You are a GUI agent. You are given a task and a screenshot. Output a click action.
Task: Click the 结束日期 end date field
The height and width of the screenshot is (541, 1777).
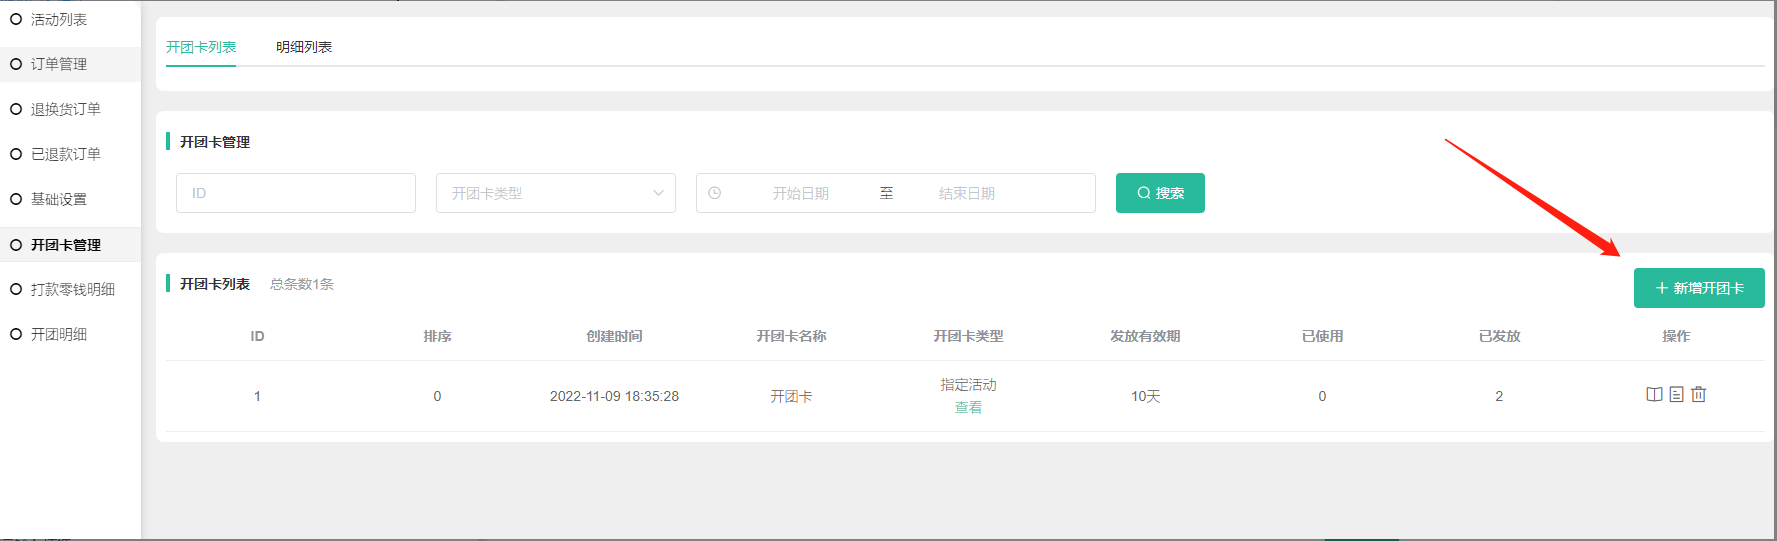[x=966, y=193]
